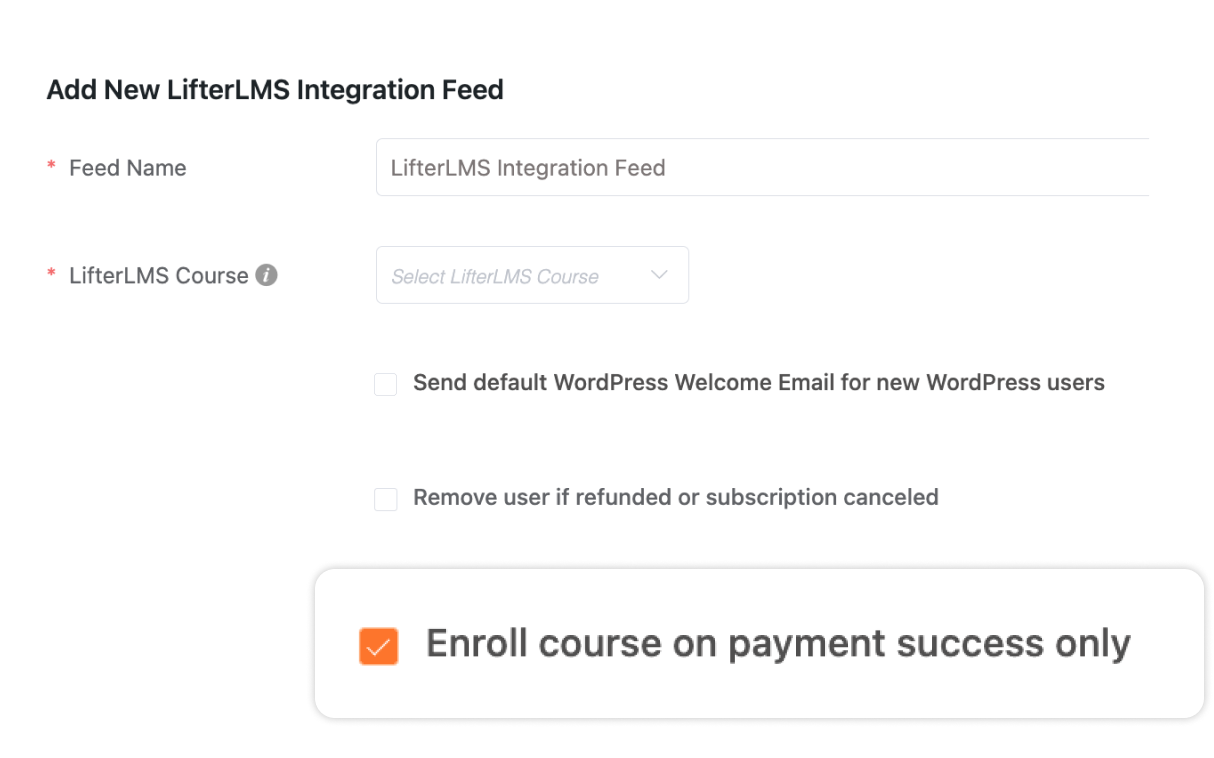Open the Select LifterLMS Course dropdown

pos(532,275)
